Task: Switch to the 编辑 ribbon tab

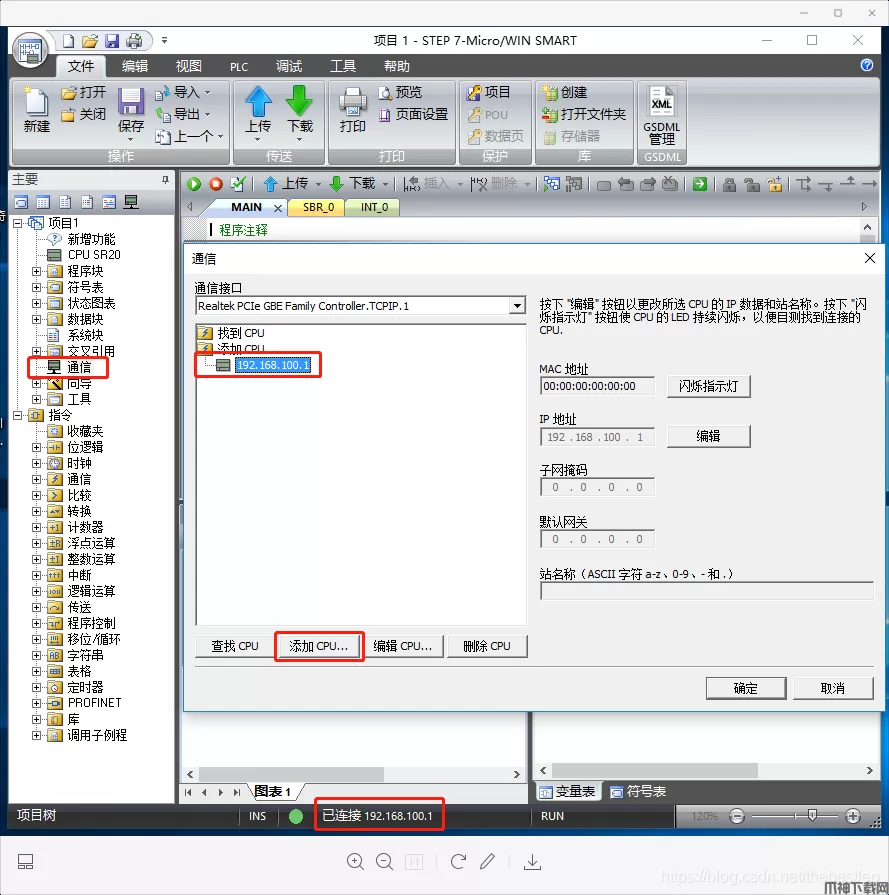Action: coord(135,66)
